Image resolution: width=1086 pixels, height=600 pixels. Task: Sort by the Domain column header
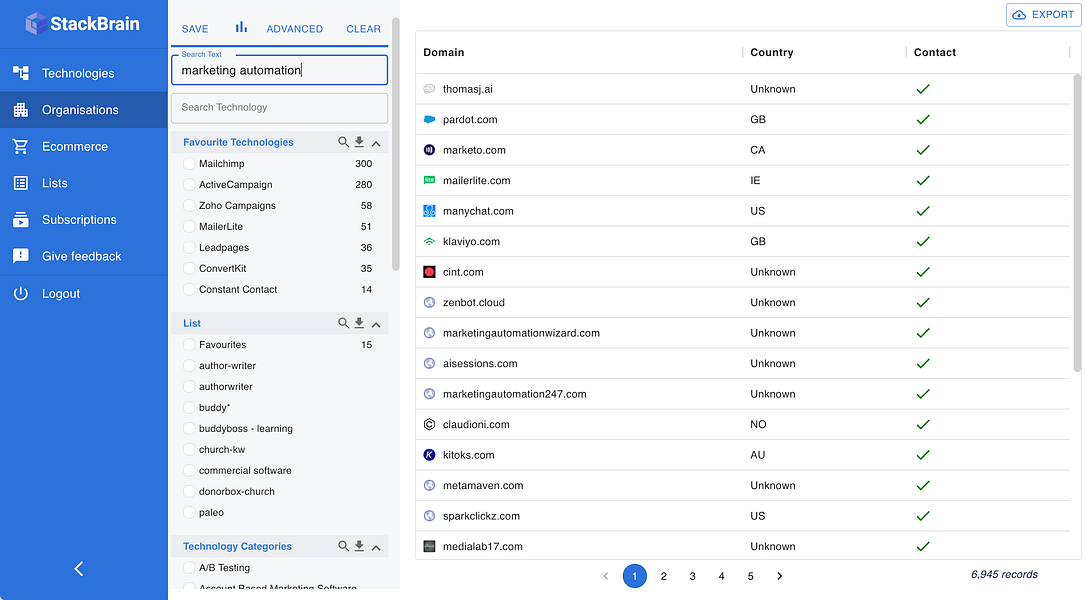click(444, 52)
